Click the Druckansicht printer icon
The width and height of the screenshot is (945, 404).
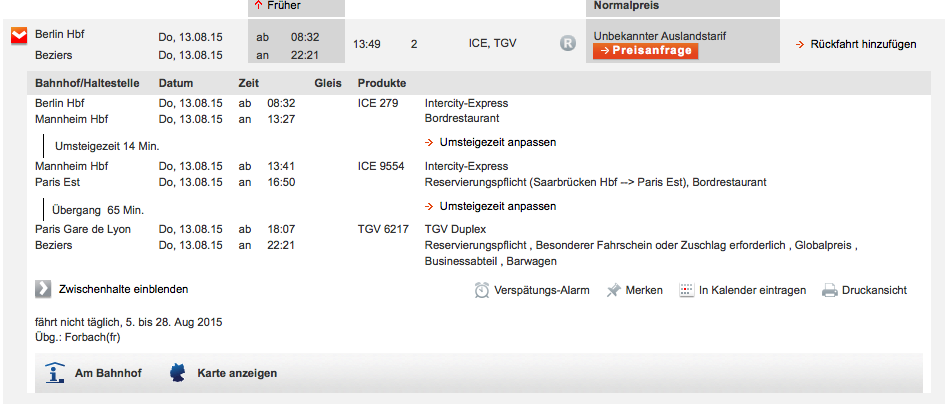829,290
